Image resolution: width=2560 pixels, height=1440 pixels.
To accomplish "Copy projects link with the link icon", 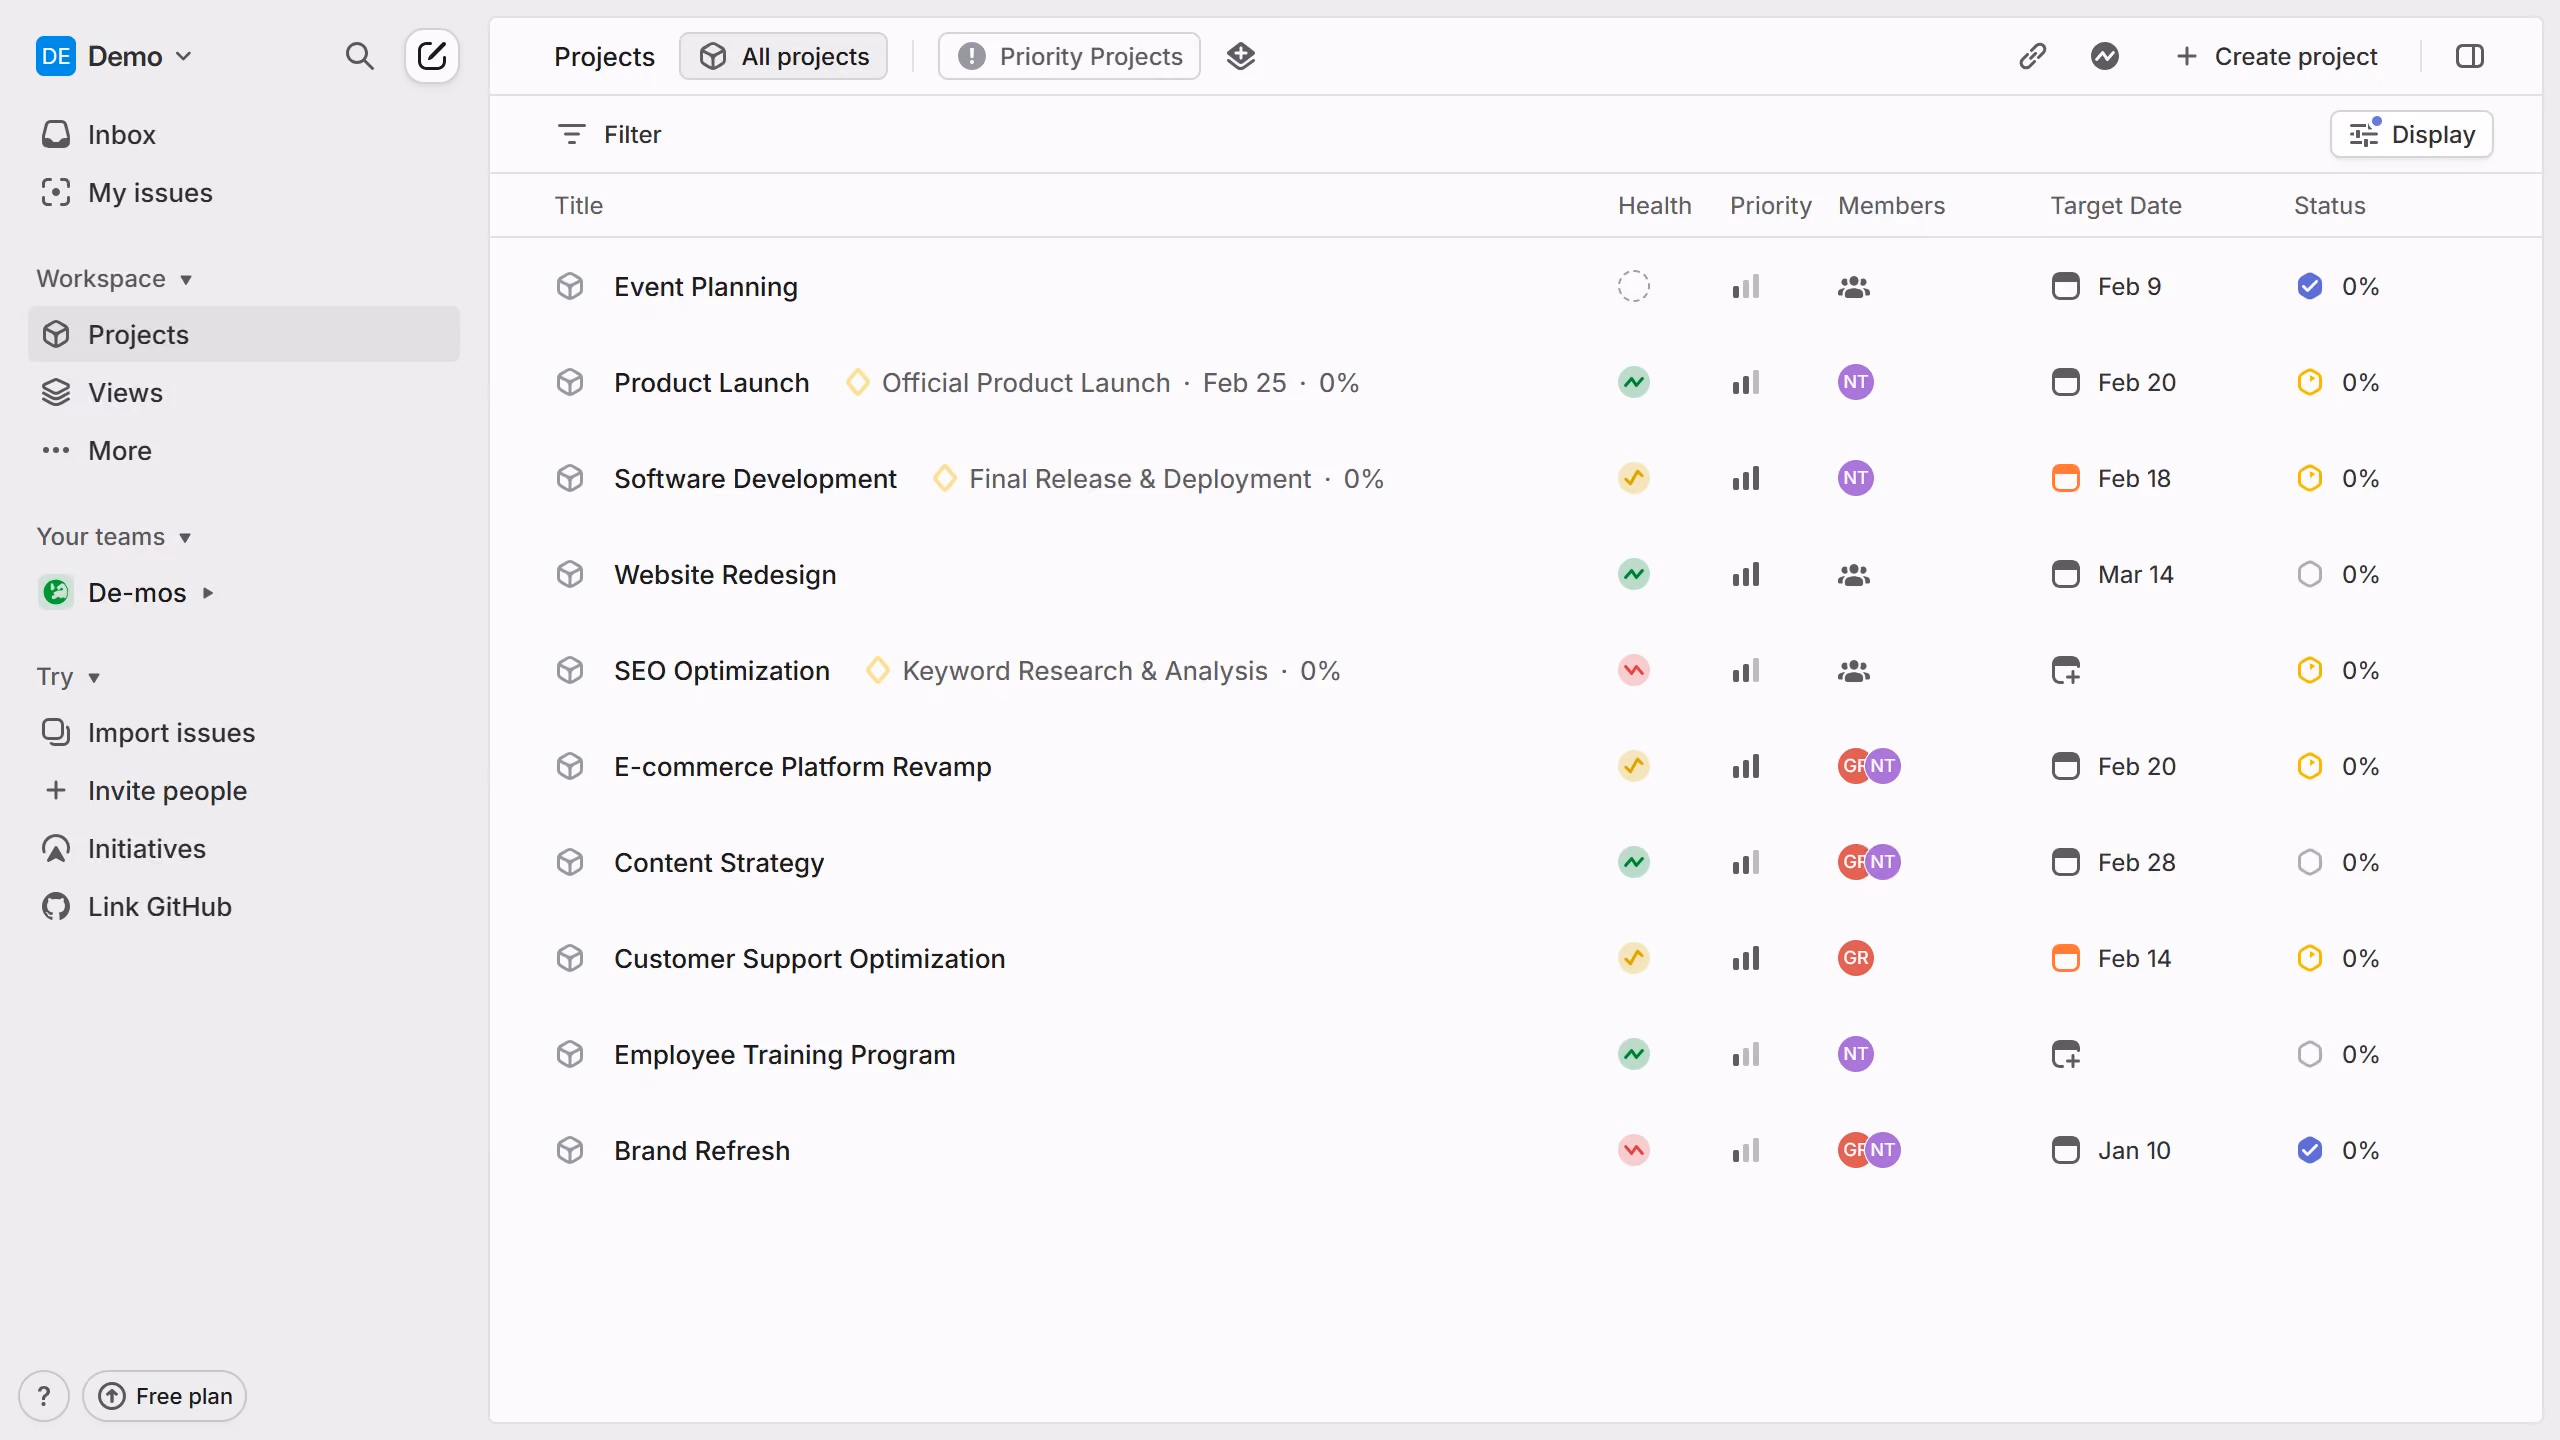I will (2032, 56).
